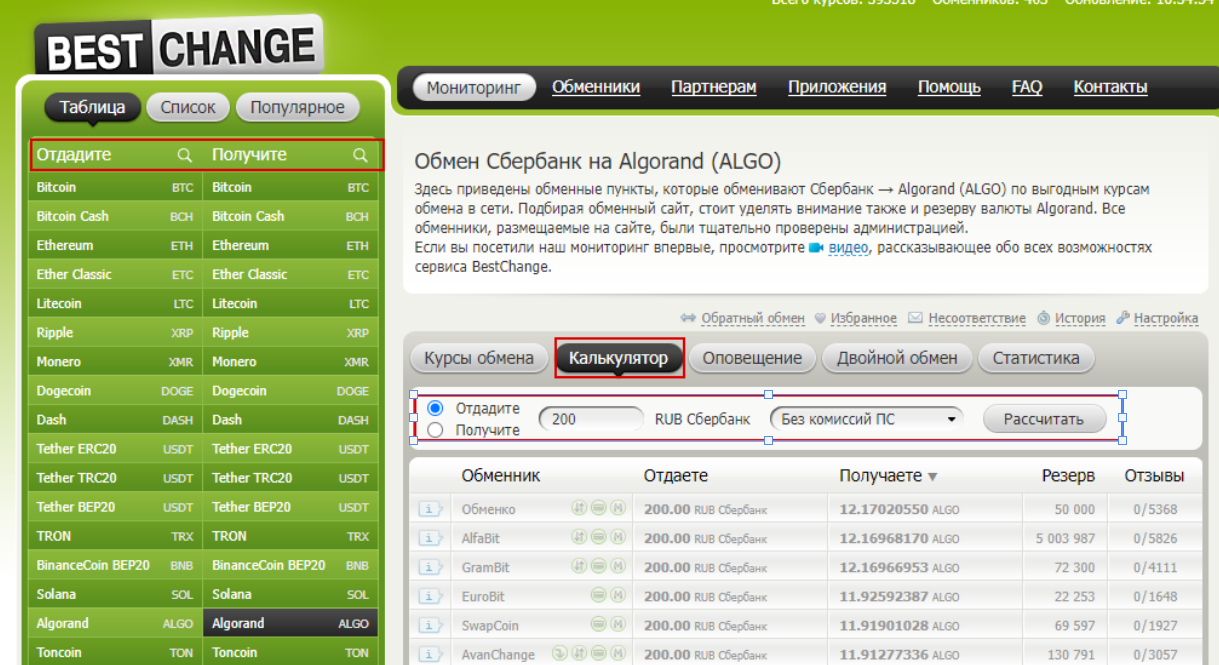The image size is (1219, 665).
Task: Open the Приложения menu item
Action: click(837, 87)
